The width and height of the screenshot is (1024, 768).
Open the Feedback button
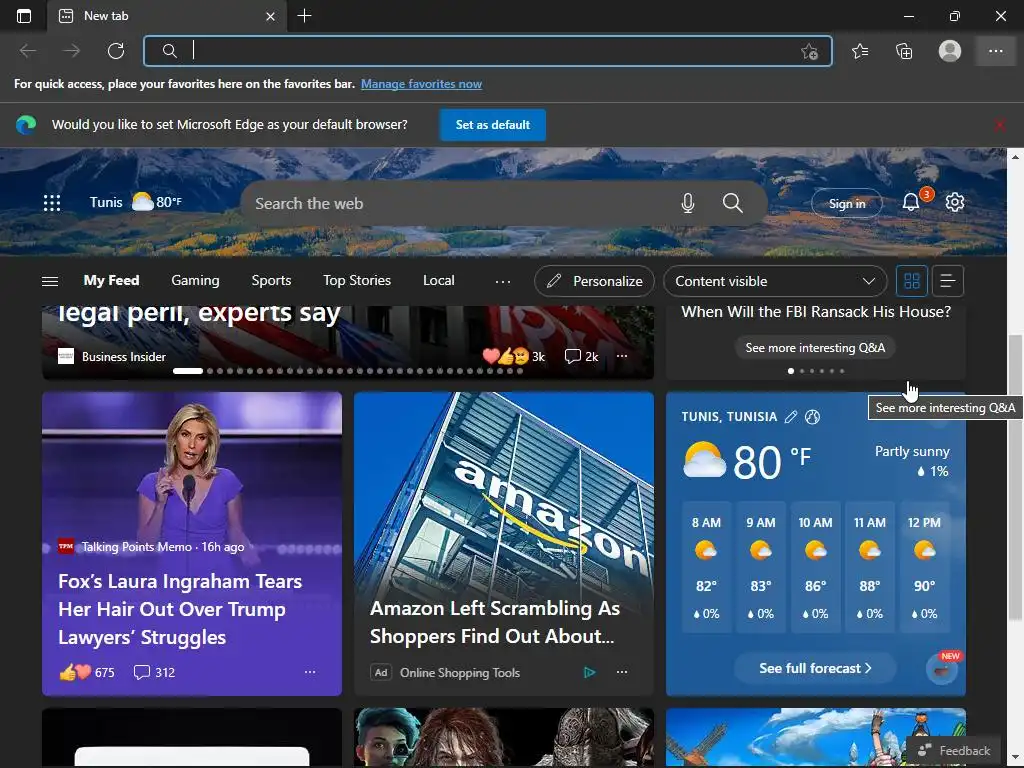point(953,750)
